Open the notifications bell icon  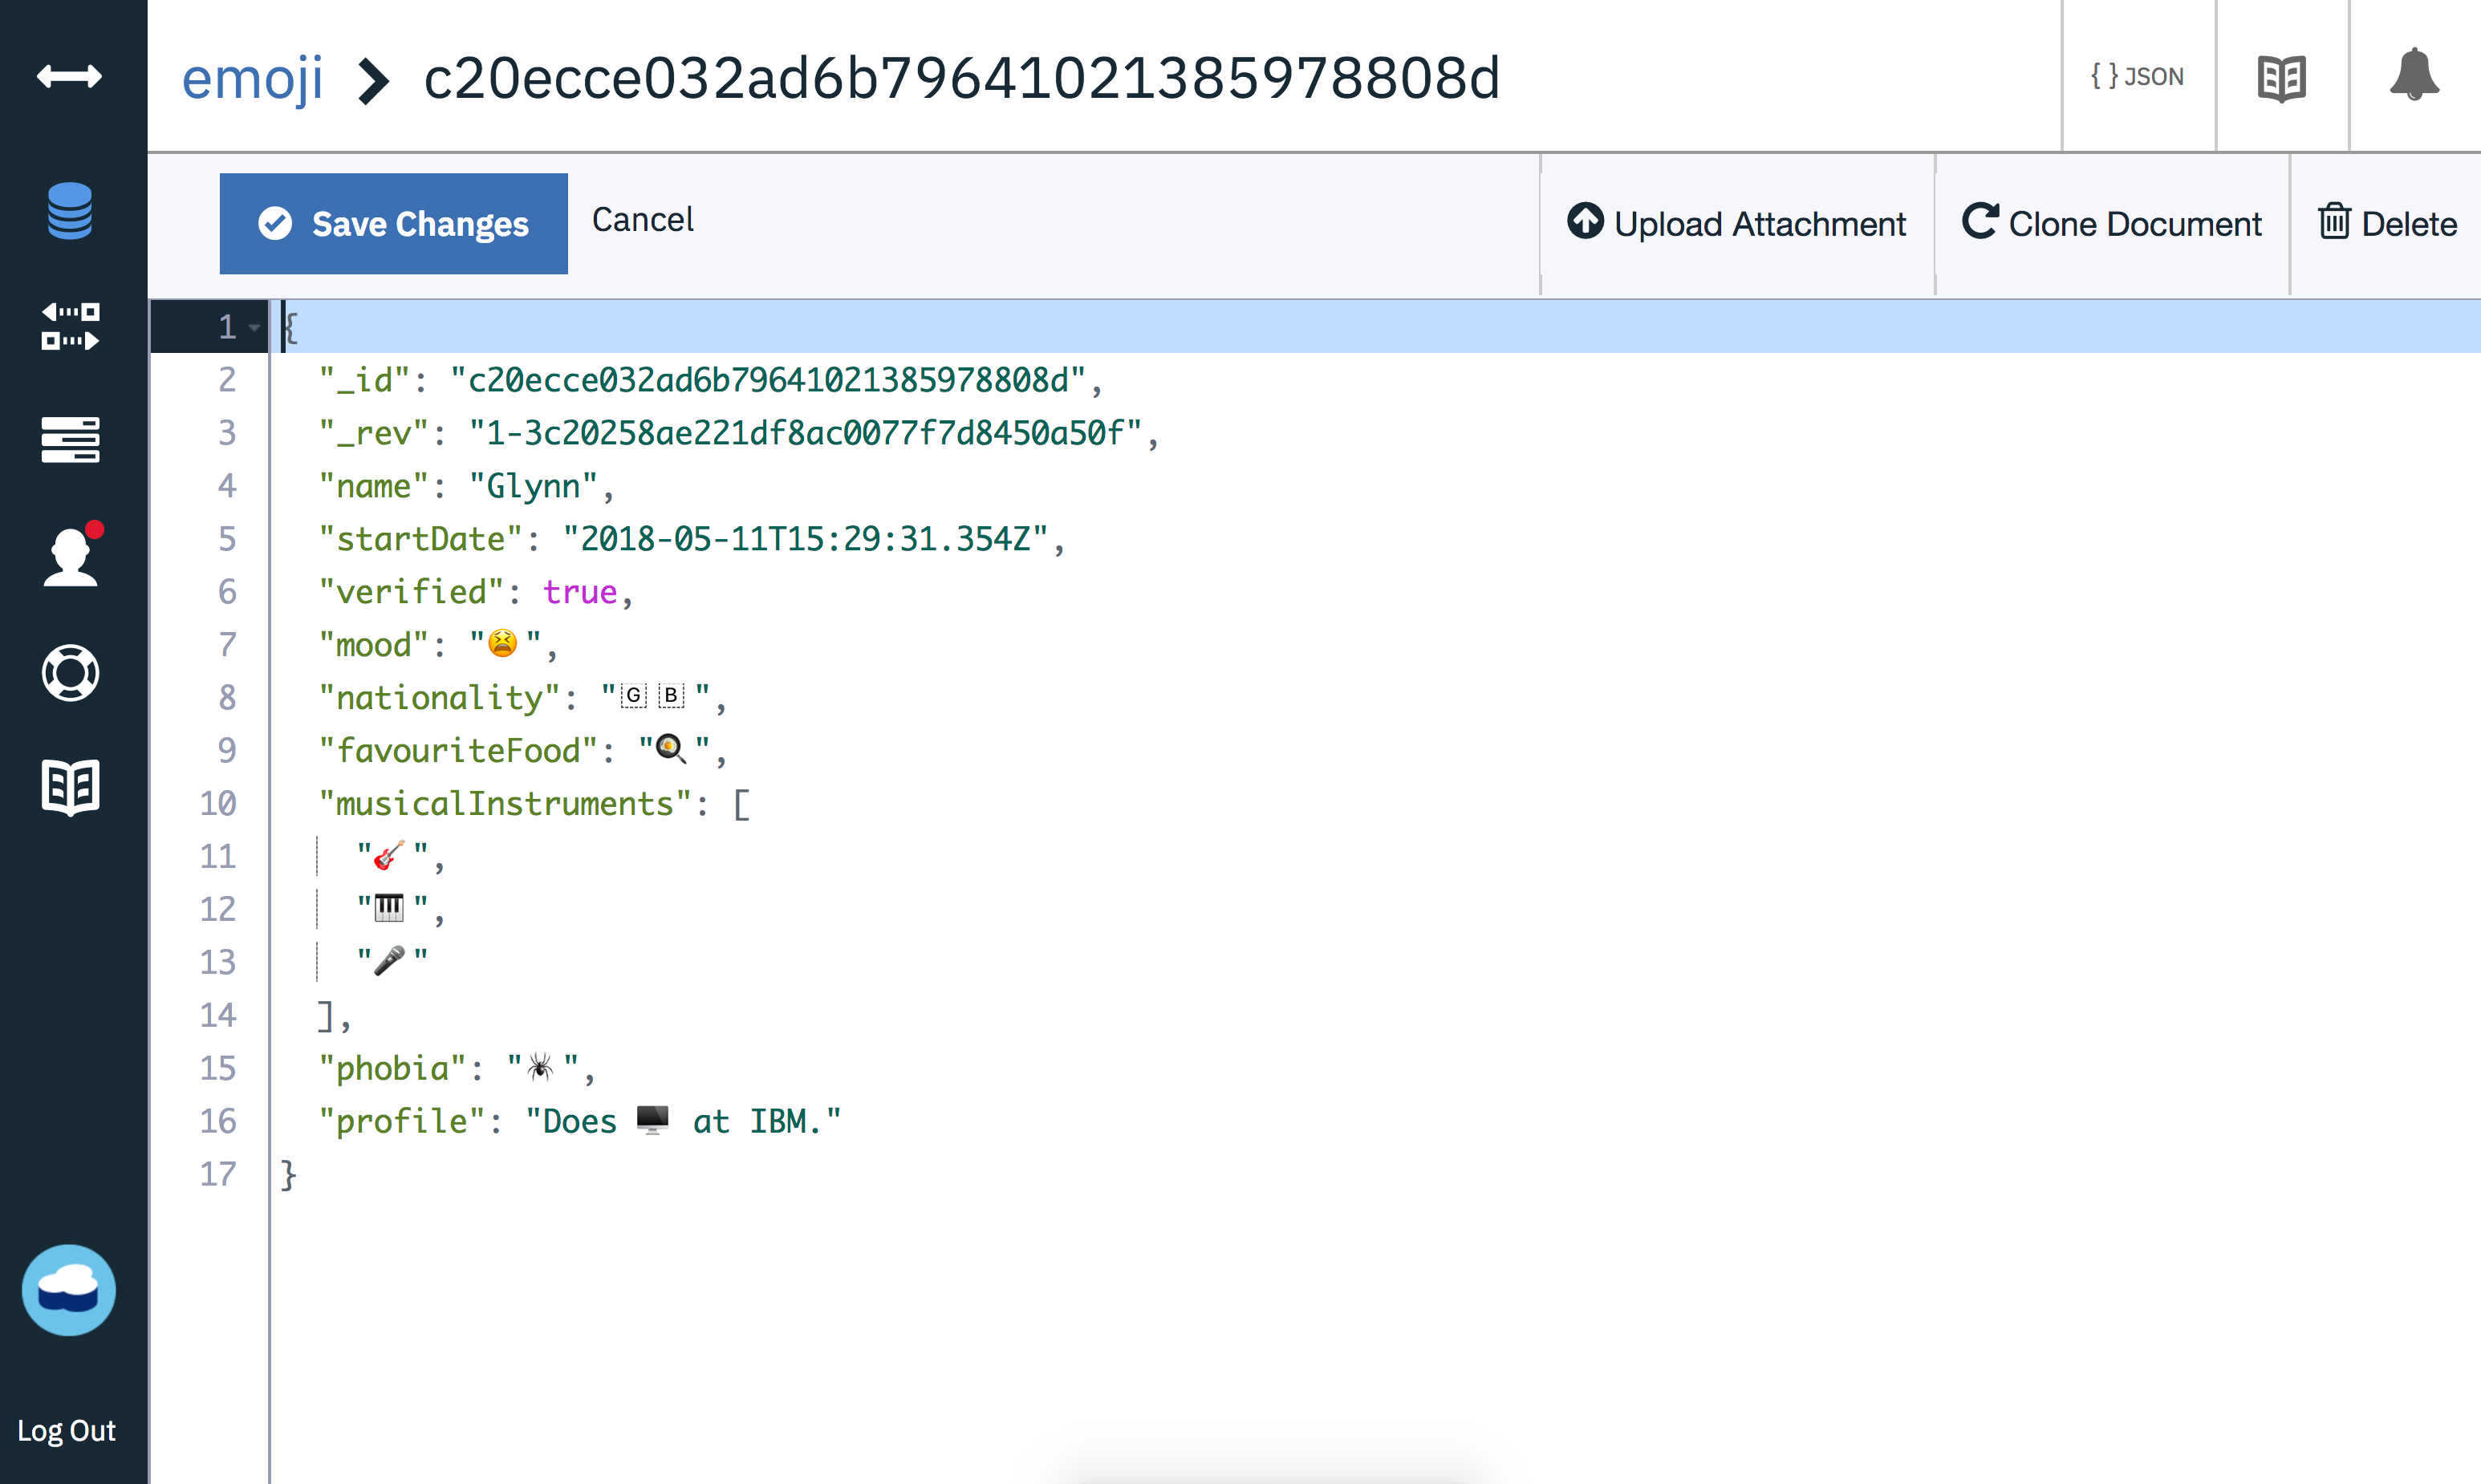click(x=2414, y=75)
